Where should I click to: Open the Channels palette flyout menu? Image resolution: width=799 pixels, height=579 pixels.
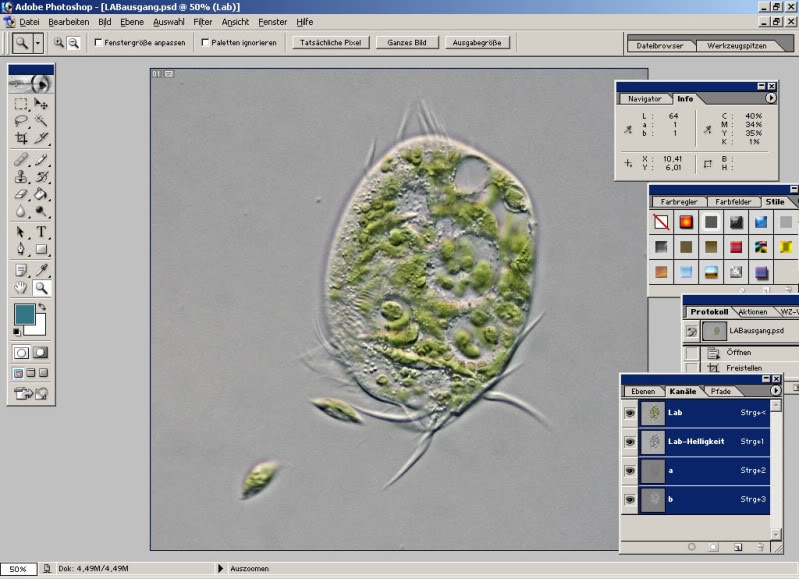pos(776,390)
